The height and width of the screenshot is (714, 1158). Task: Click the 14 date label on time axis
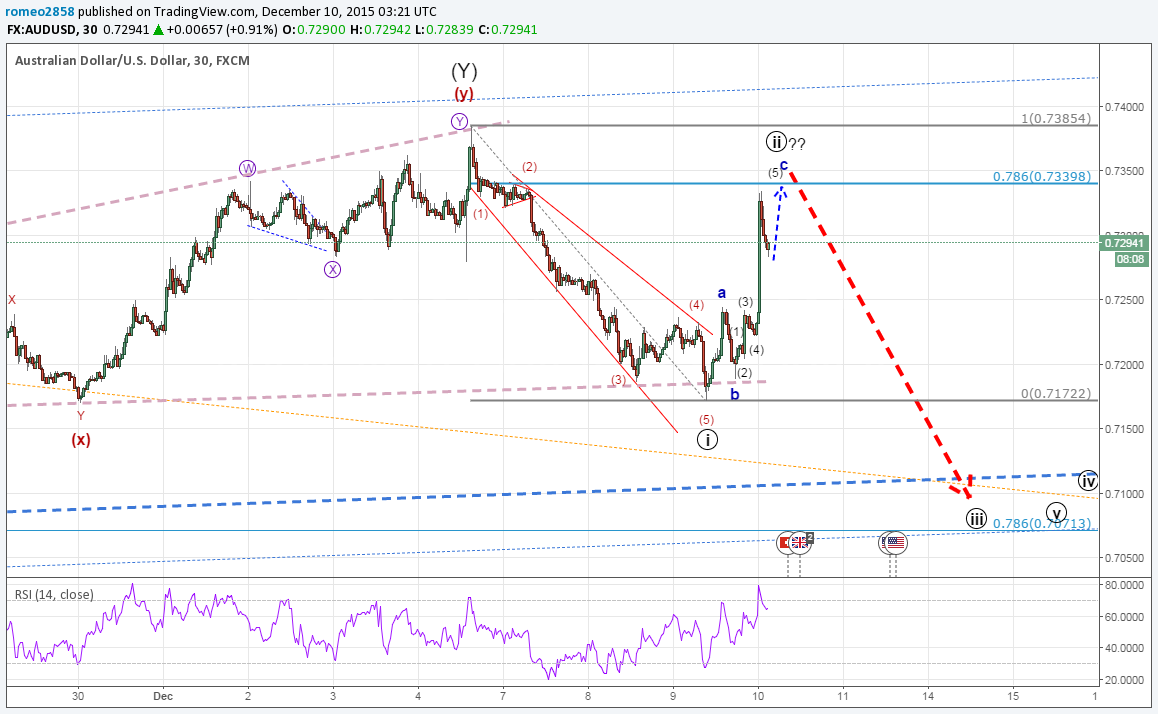(928, 696)
